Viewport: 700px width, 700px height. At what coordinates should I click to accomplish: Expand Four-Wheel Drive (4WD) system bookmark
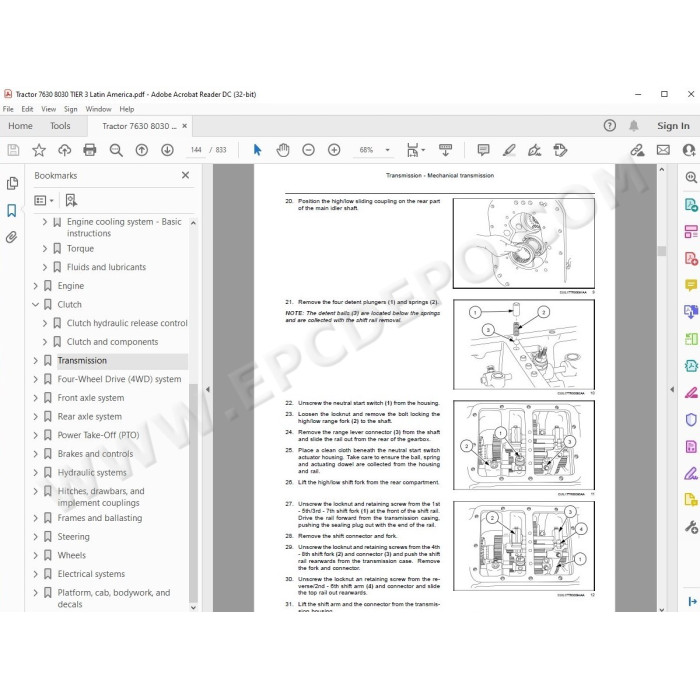point(36,379)
